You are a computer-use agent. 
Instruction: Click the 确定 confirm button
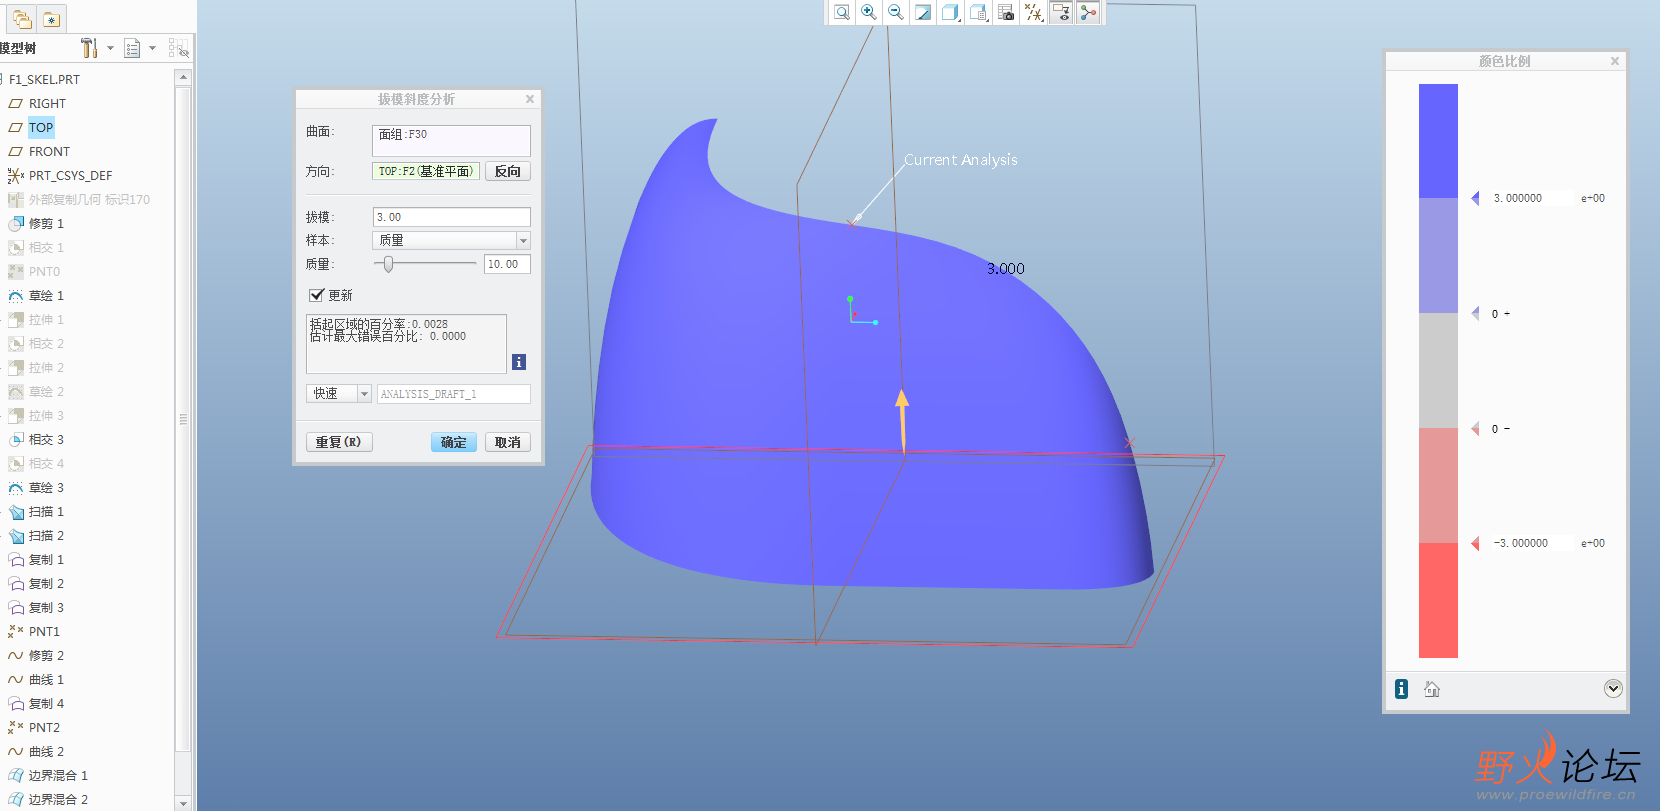454,442
